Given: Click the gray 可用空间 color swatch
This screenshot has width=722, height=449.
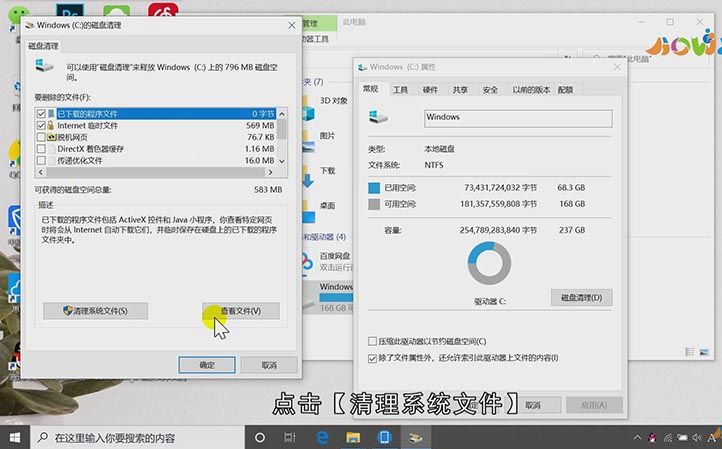Looking at the screenshot, I should pyautogui.click(x=374, y=204).
